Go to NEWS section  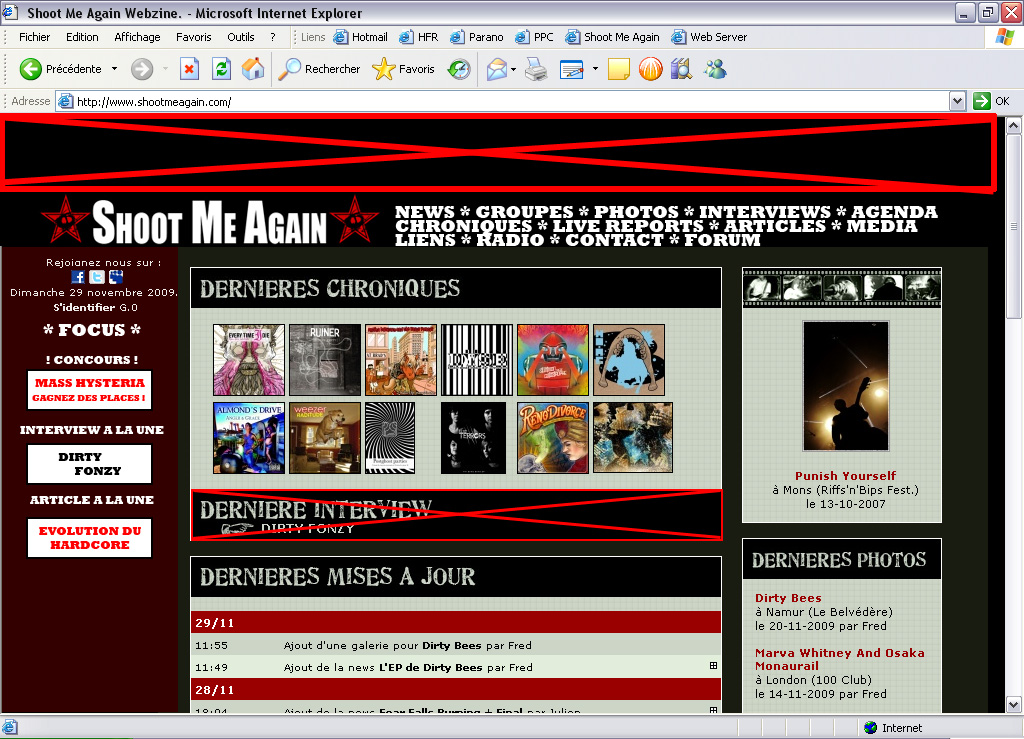point(424,212)
